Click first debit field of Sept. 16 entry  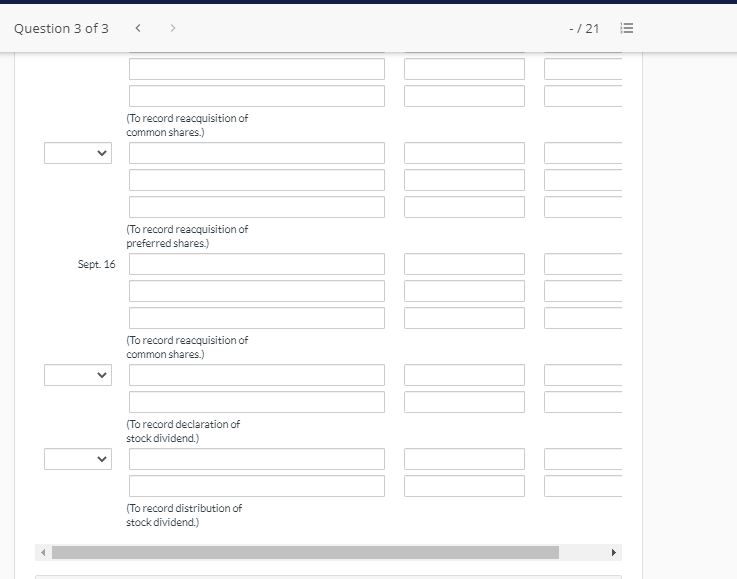(x=464, y=264)
